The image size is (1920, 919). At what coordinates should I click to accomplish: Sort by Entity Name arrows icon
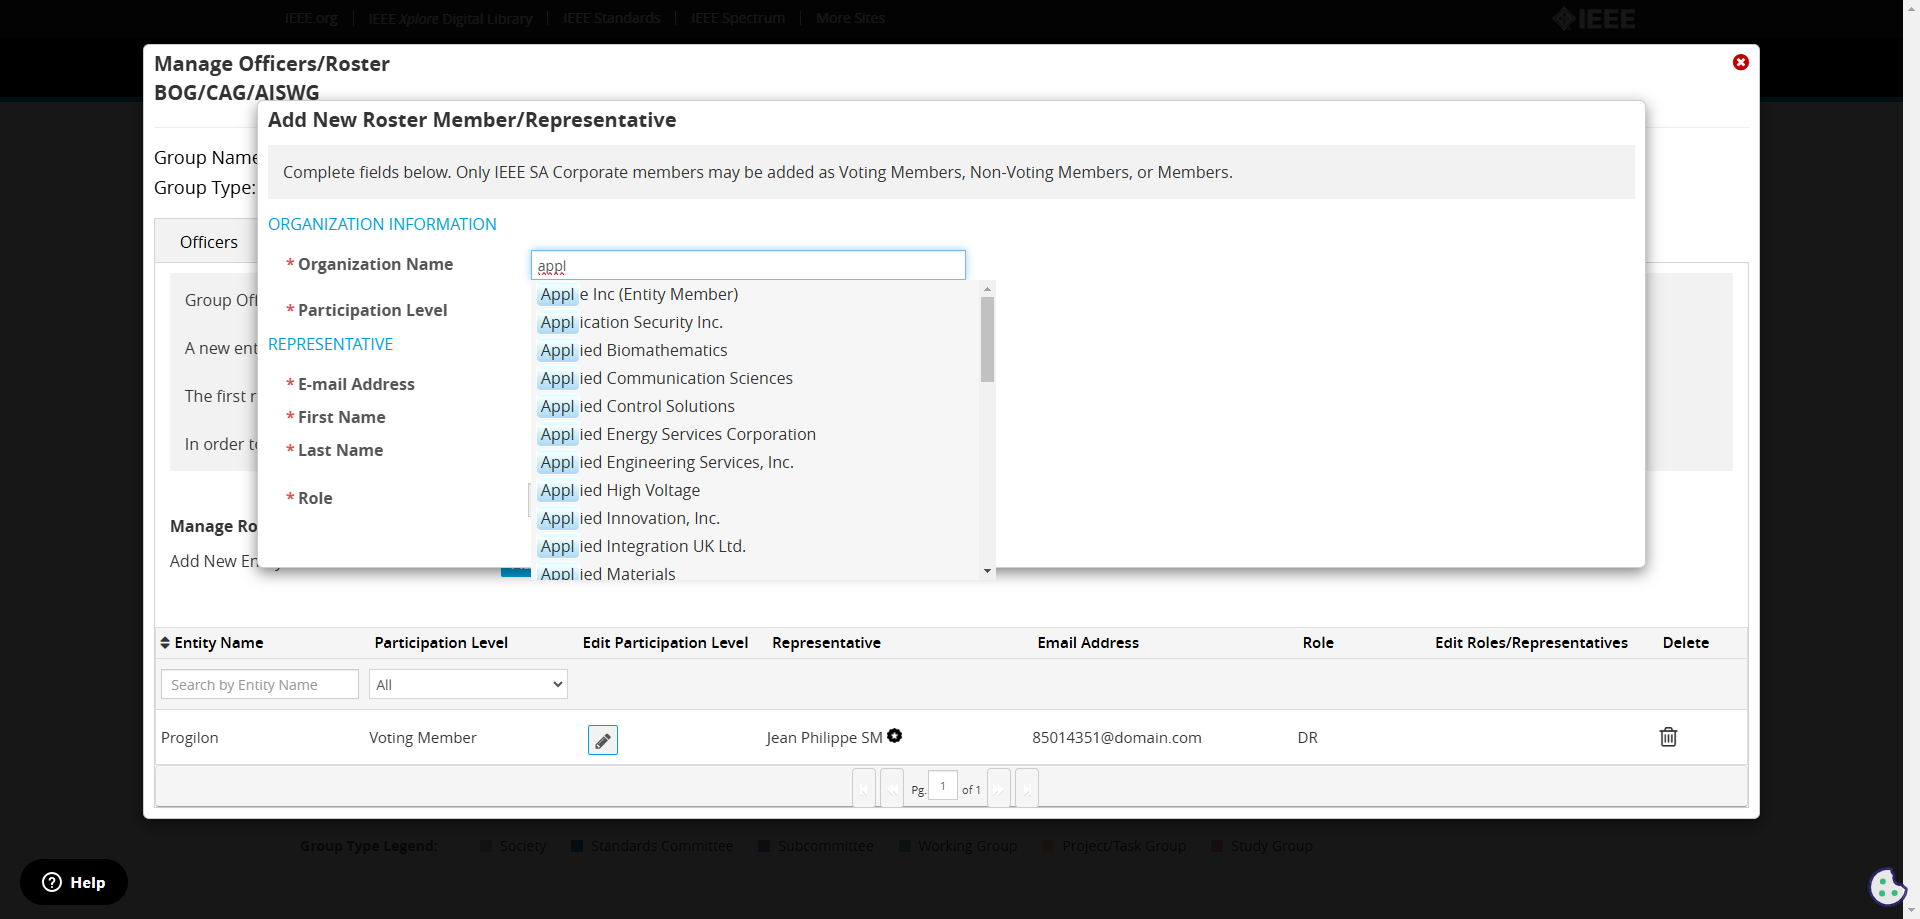(x=165, y=643)
